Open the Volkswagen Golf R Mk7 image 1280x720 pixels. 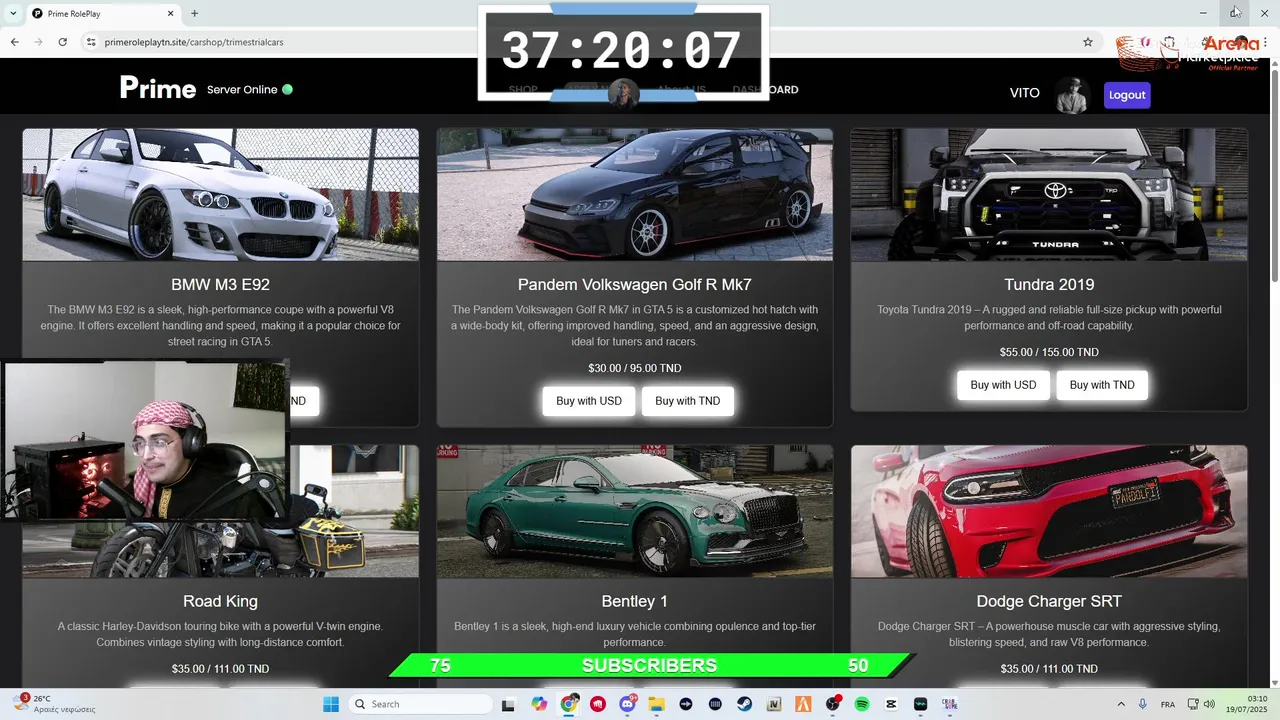[634, 194]
